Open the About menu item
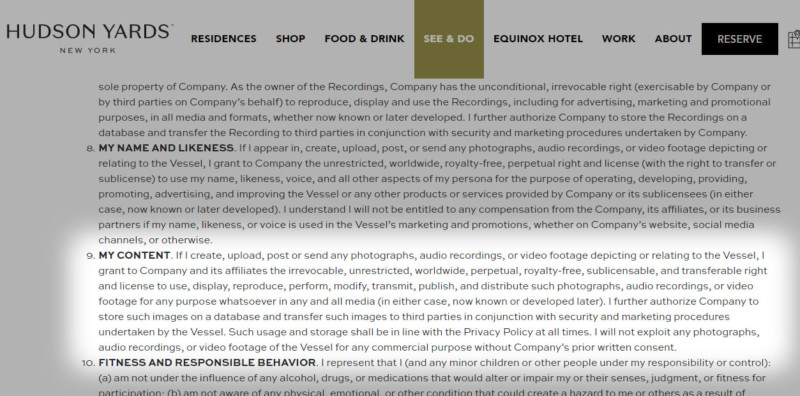 (673, 39)
